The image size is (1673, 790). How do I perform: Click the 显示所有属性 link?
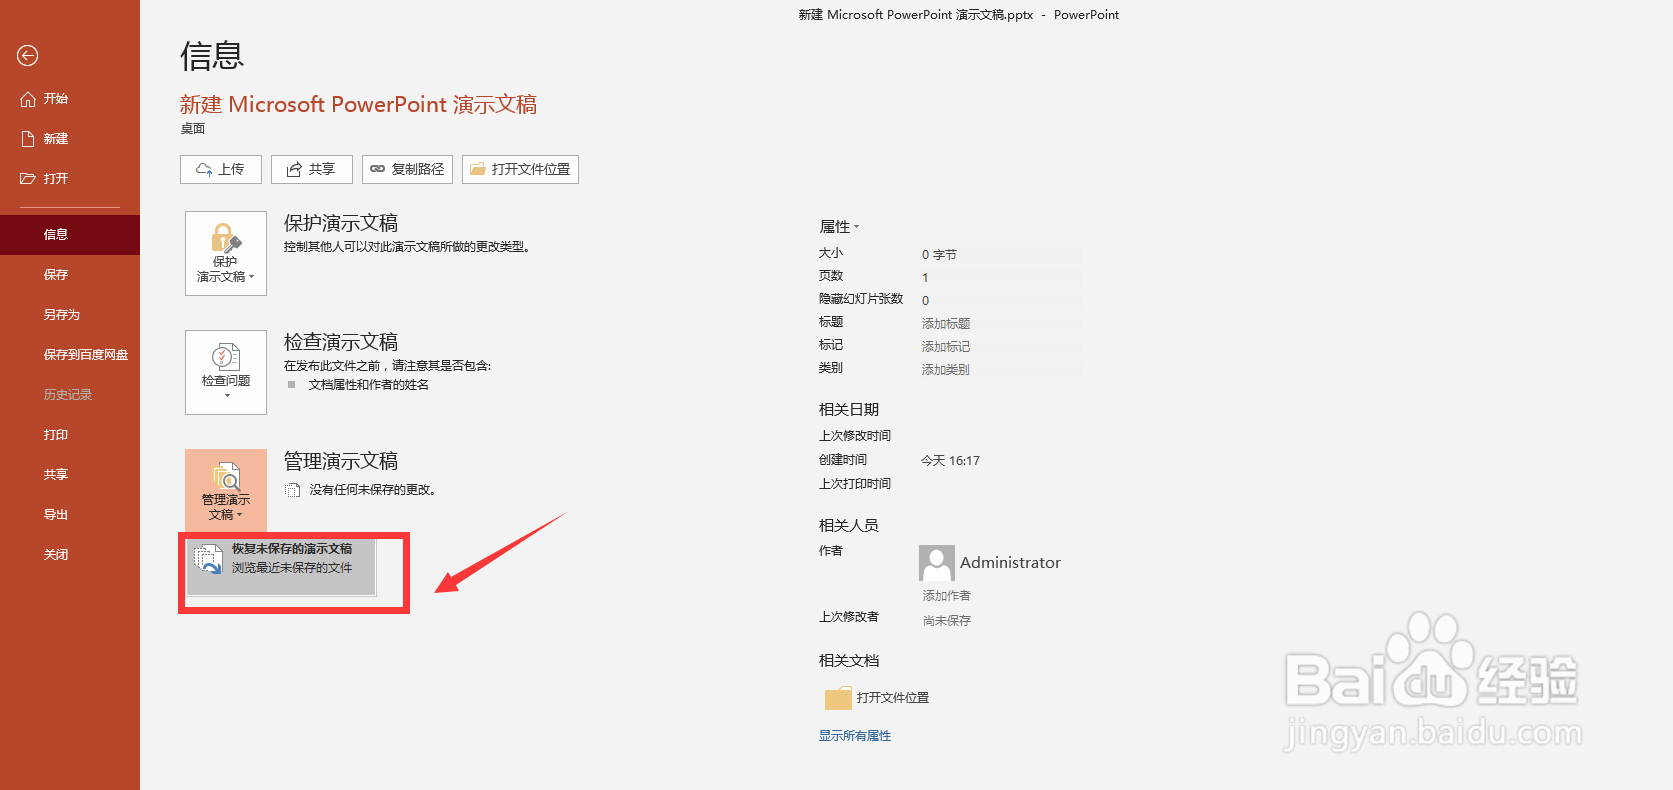click(855, 736)
